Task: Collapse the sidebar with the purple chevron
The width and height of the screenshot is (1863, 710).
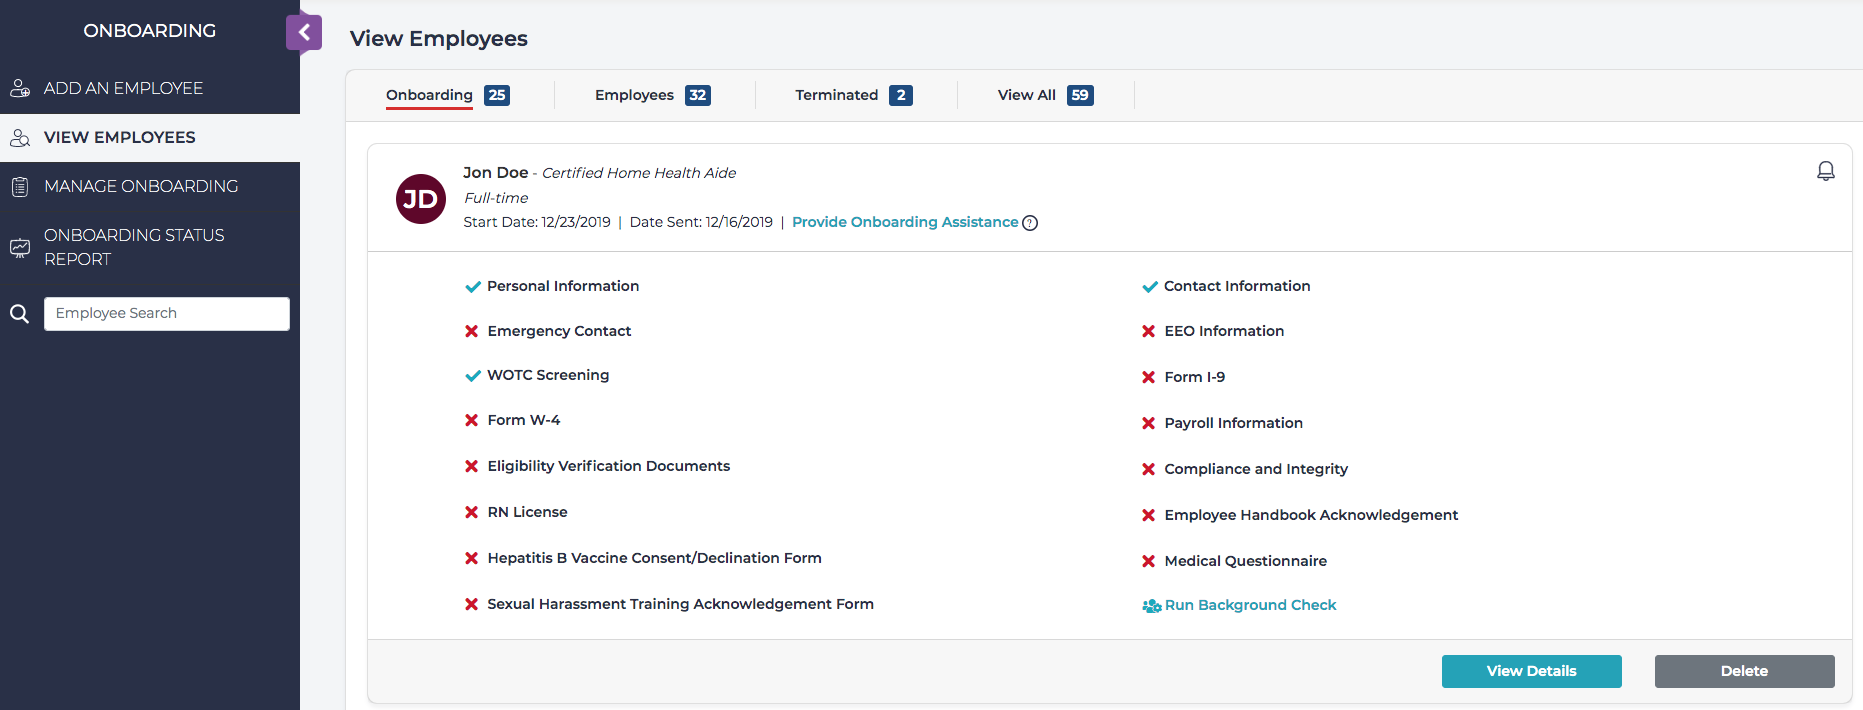Action: click(304, 32)
